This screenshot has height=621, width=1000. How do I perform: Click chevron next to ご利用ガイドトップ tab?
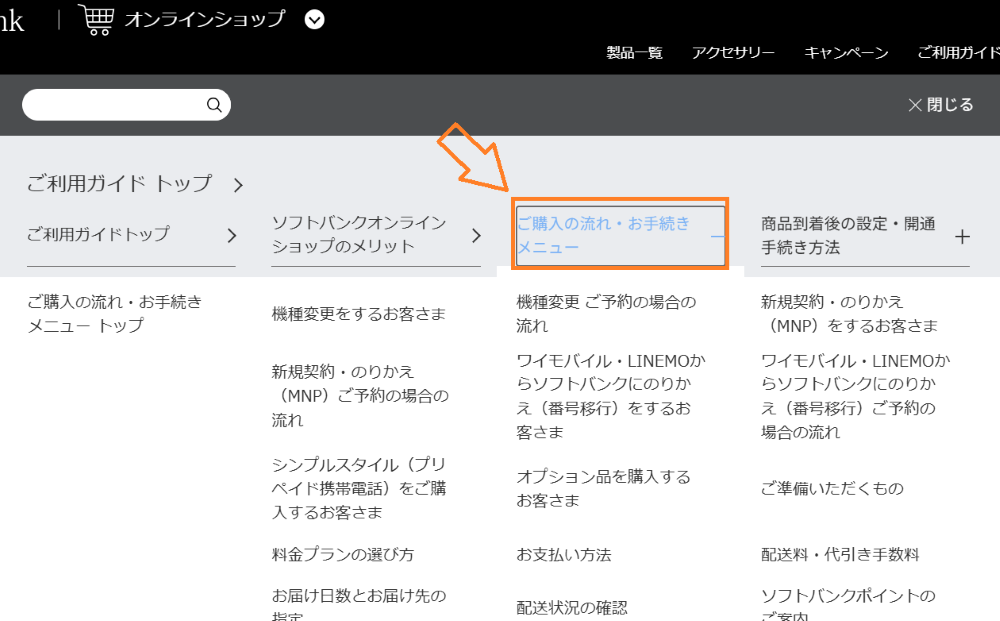point(232,236)
